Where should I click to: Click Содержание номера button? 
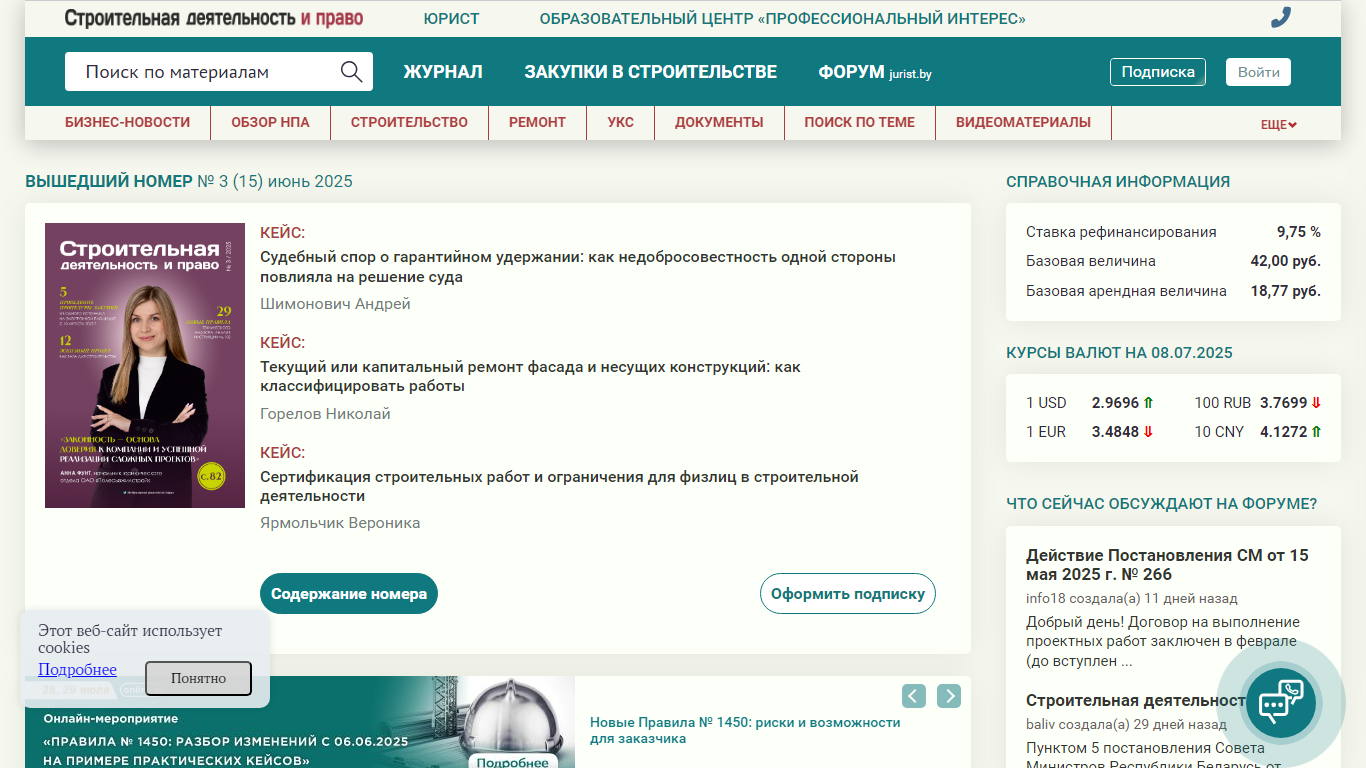[x=349, y=594]
